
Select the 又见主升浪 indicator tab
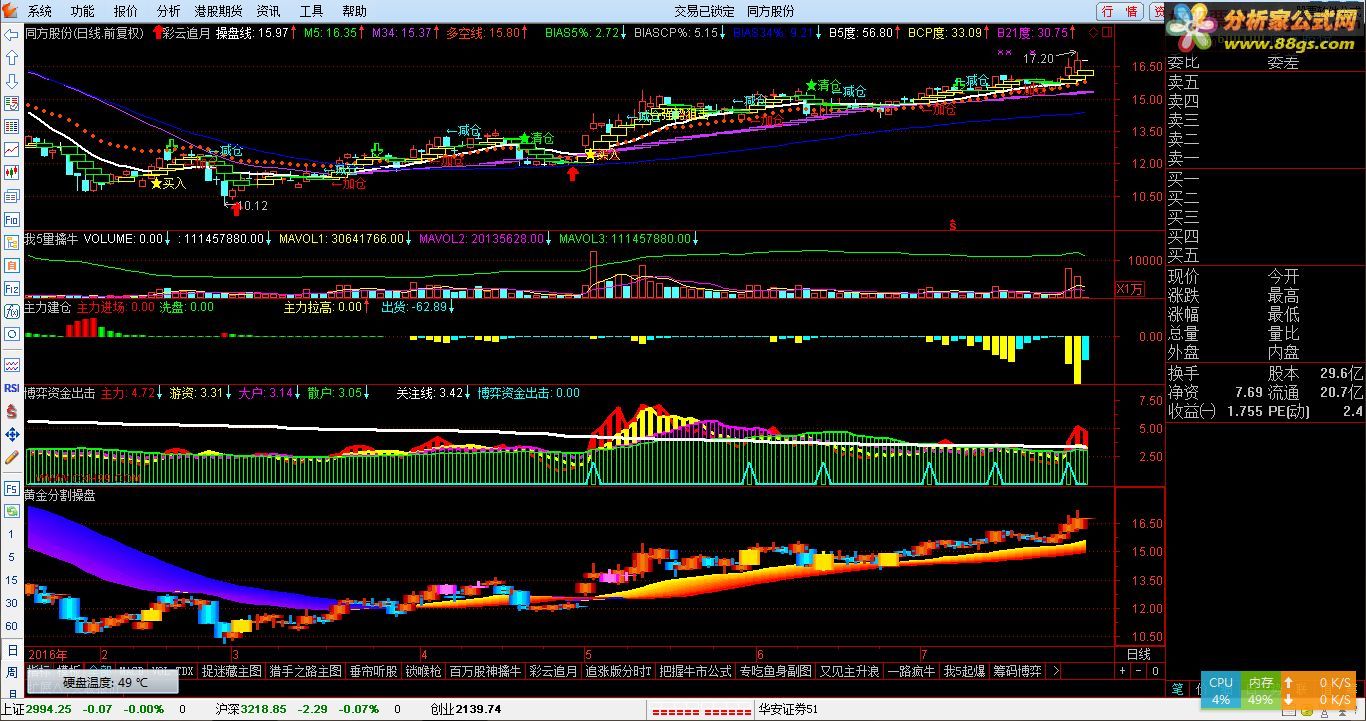[x=850, y=671]
